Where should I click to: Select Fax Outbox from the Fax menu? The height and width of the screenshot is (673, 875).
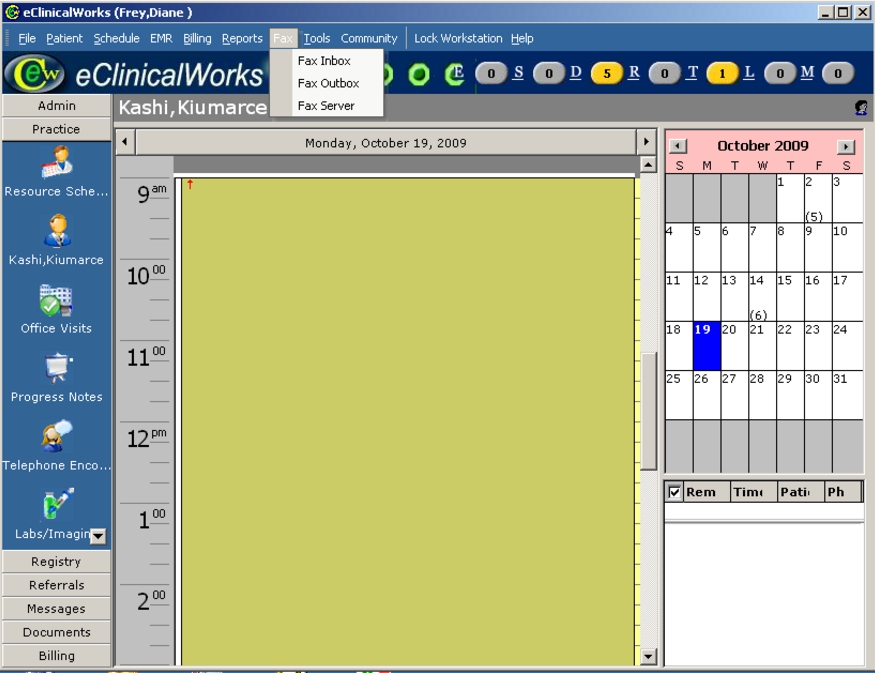[x=327, y=83]
